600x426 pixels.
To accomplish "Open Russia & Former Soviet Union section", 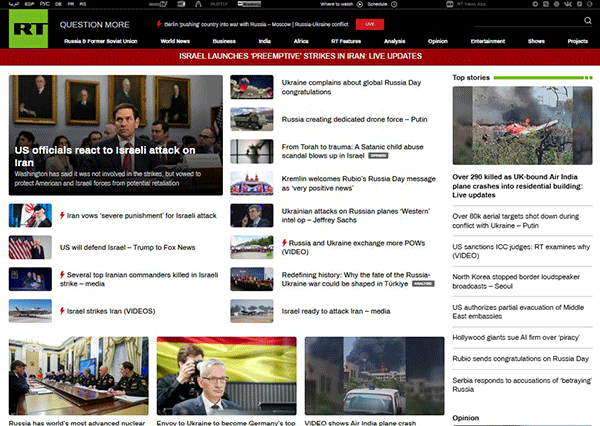I will tap(101, 41).
